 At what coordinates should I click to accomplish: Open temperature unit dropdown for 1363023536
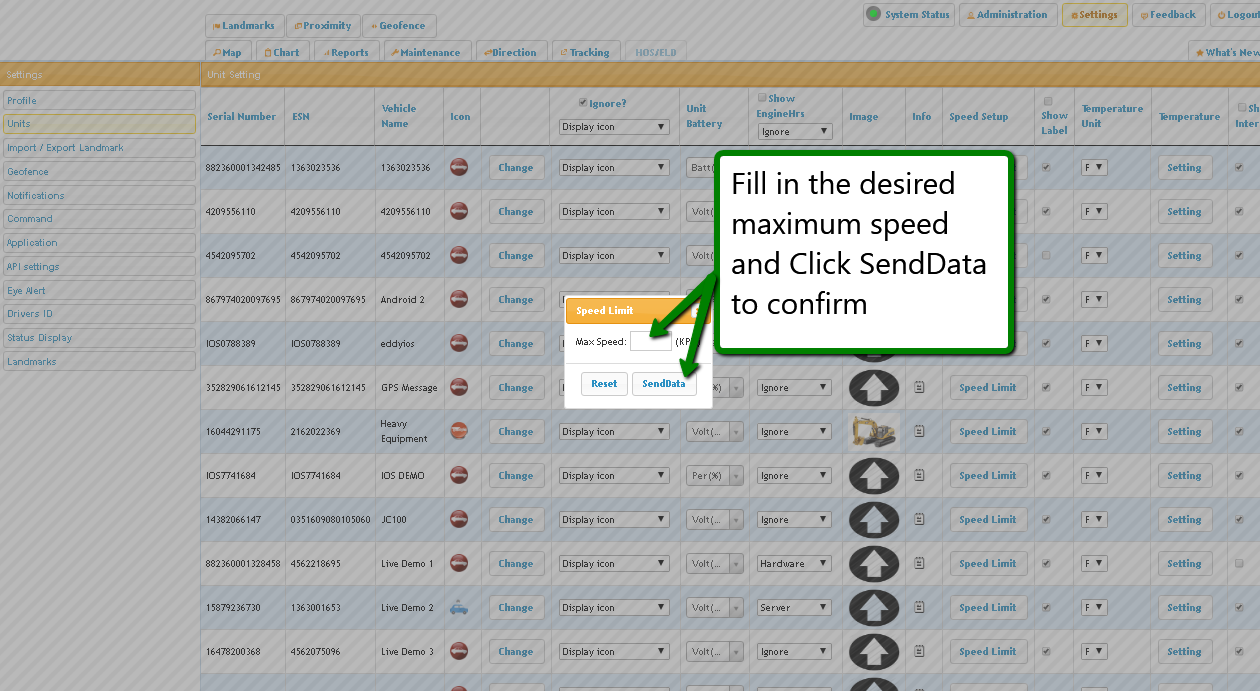(1094, 168)
